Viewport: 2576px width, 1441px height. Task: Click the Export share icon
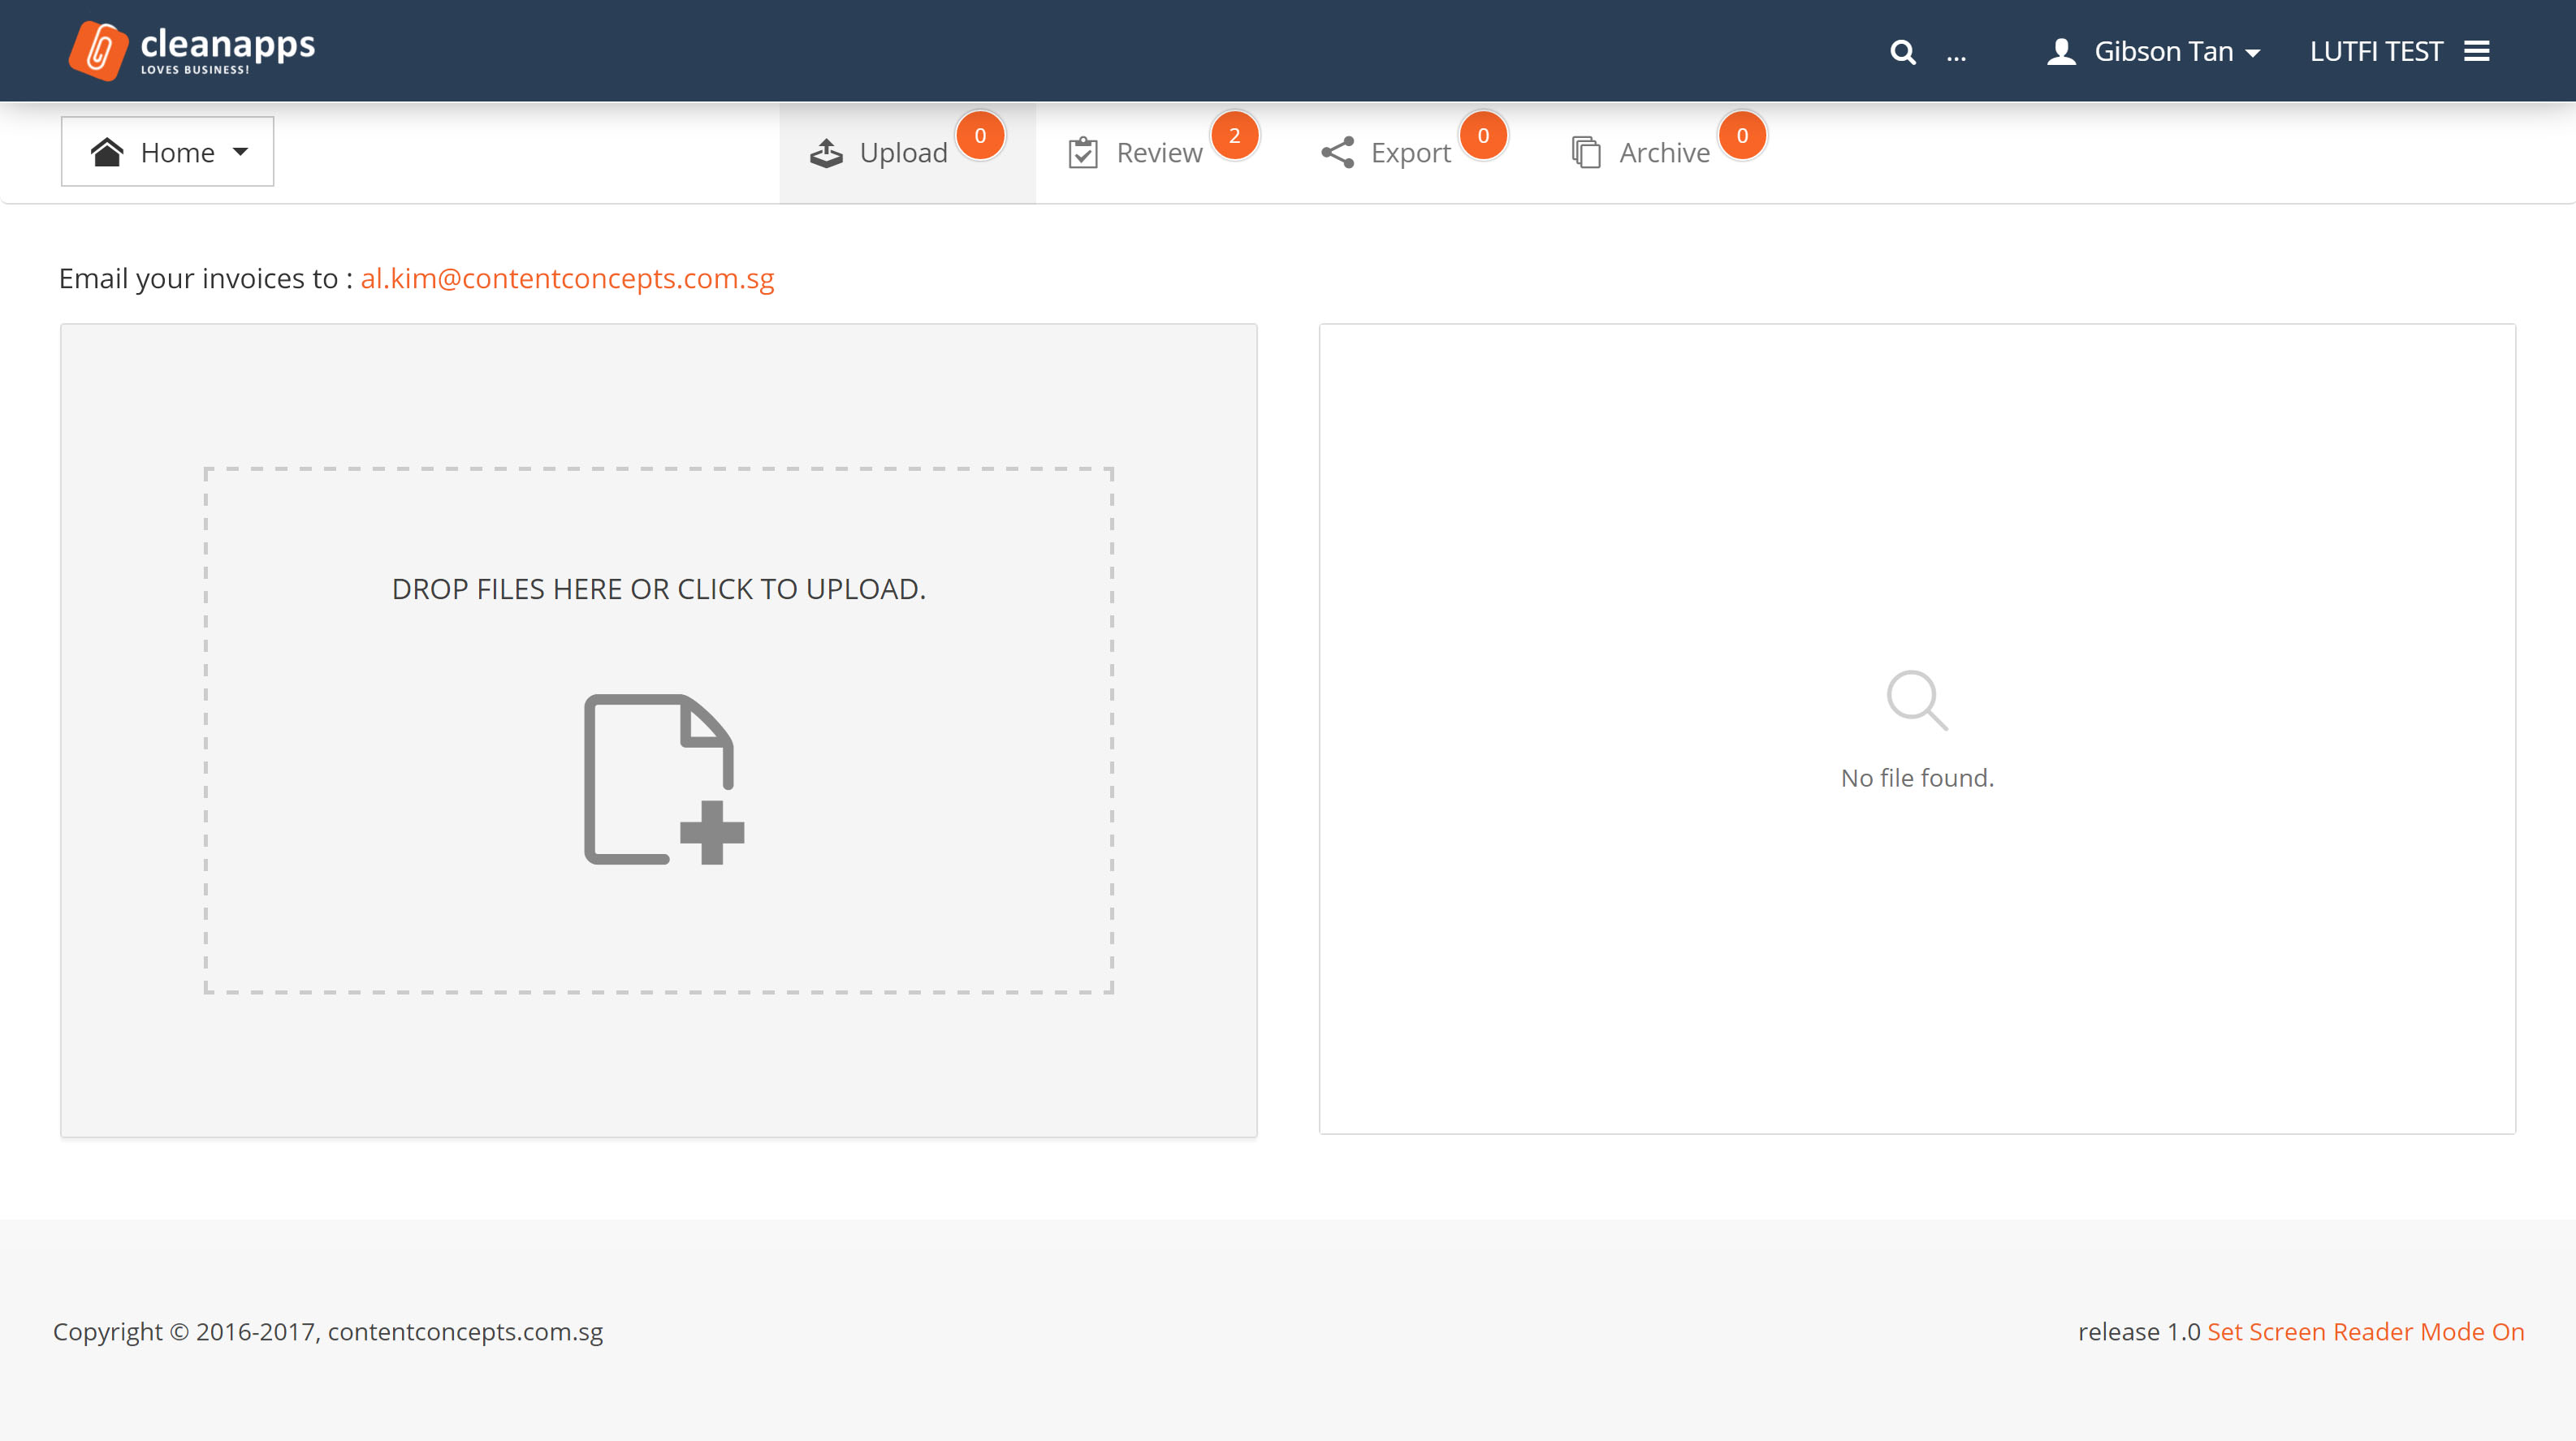pos(1337,153)
